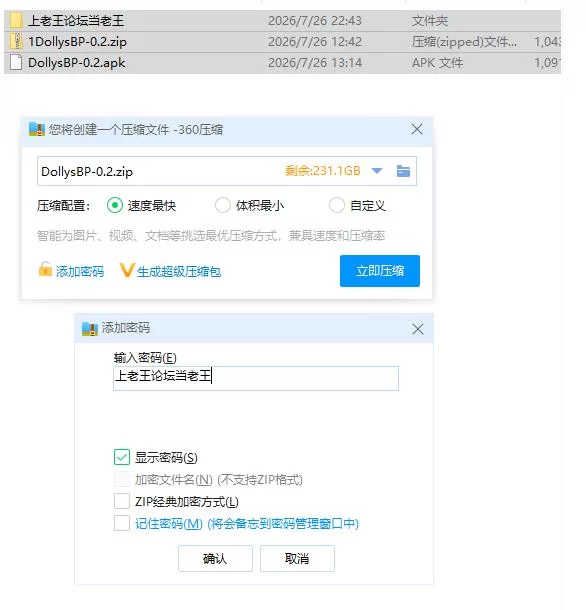Click the archive name field DollysBP-0.2.zip
This screenshot has height=610, width=586.
(x=227, y=171)
